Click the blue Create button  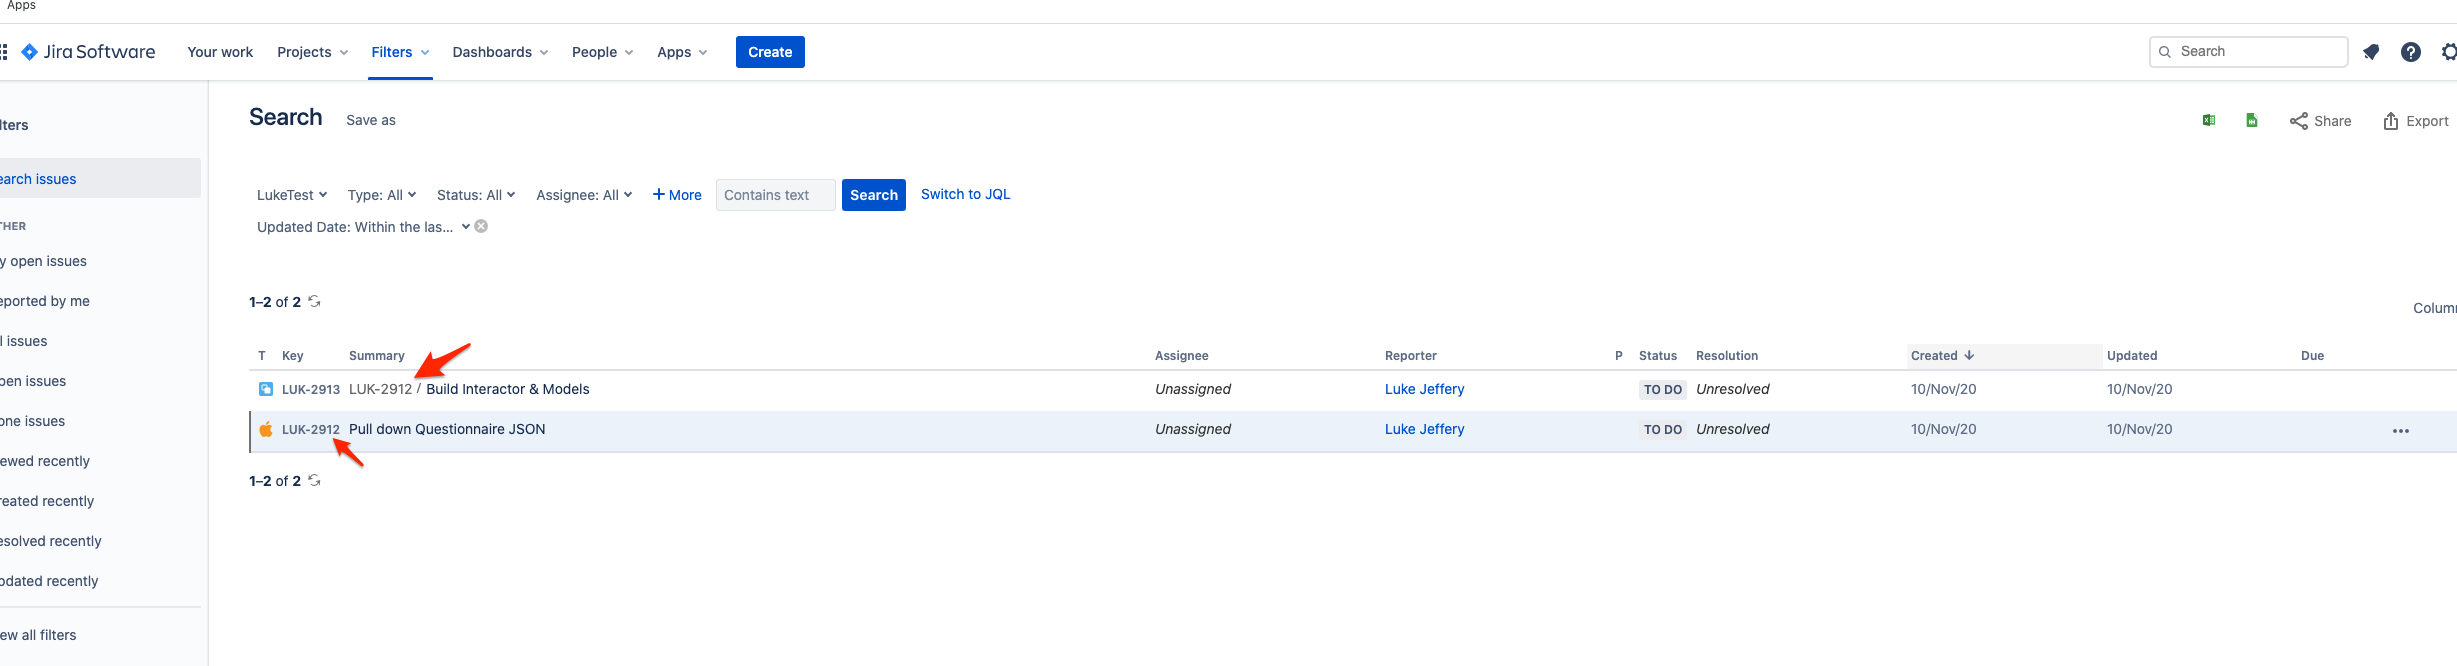point(770,52)
